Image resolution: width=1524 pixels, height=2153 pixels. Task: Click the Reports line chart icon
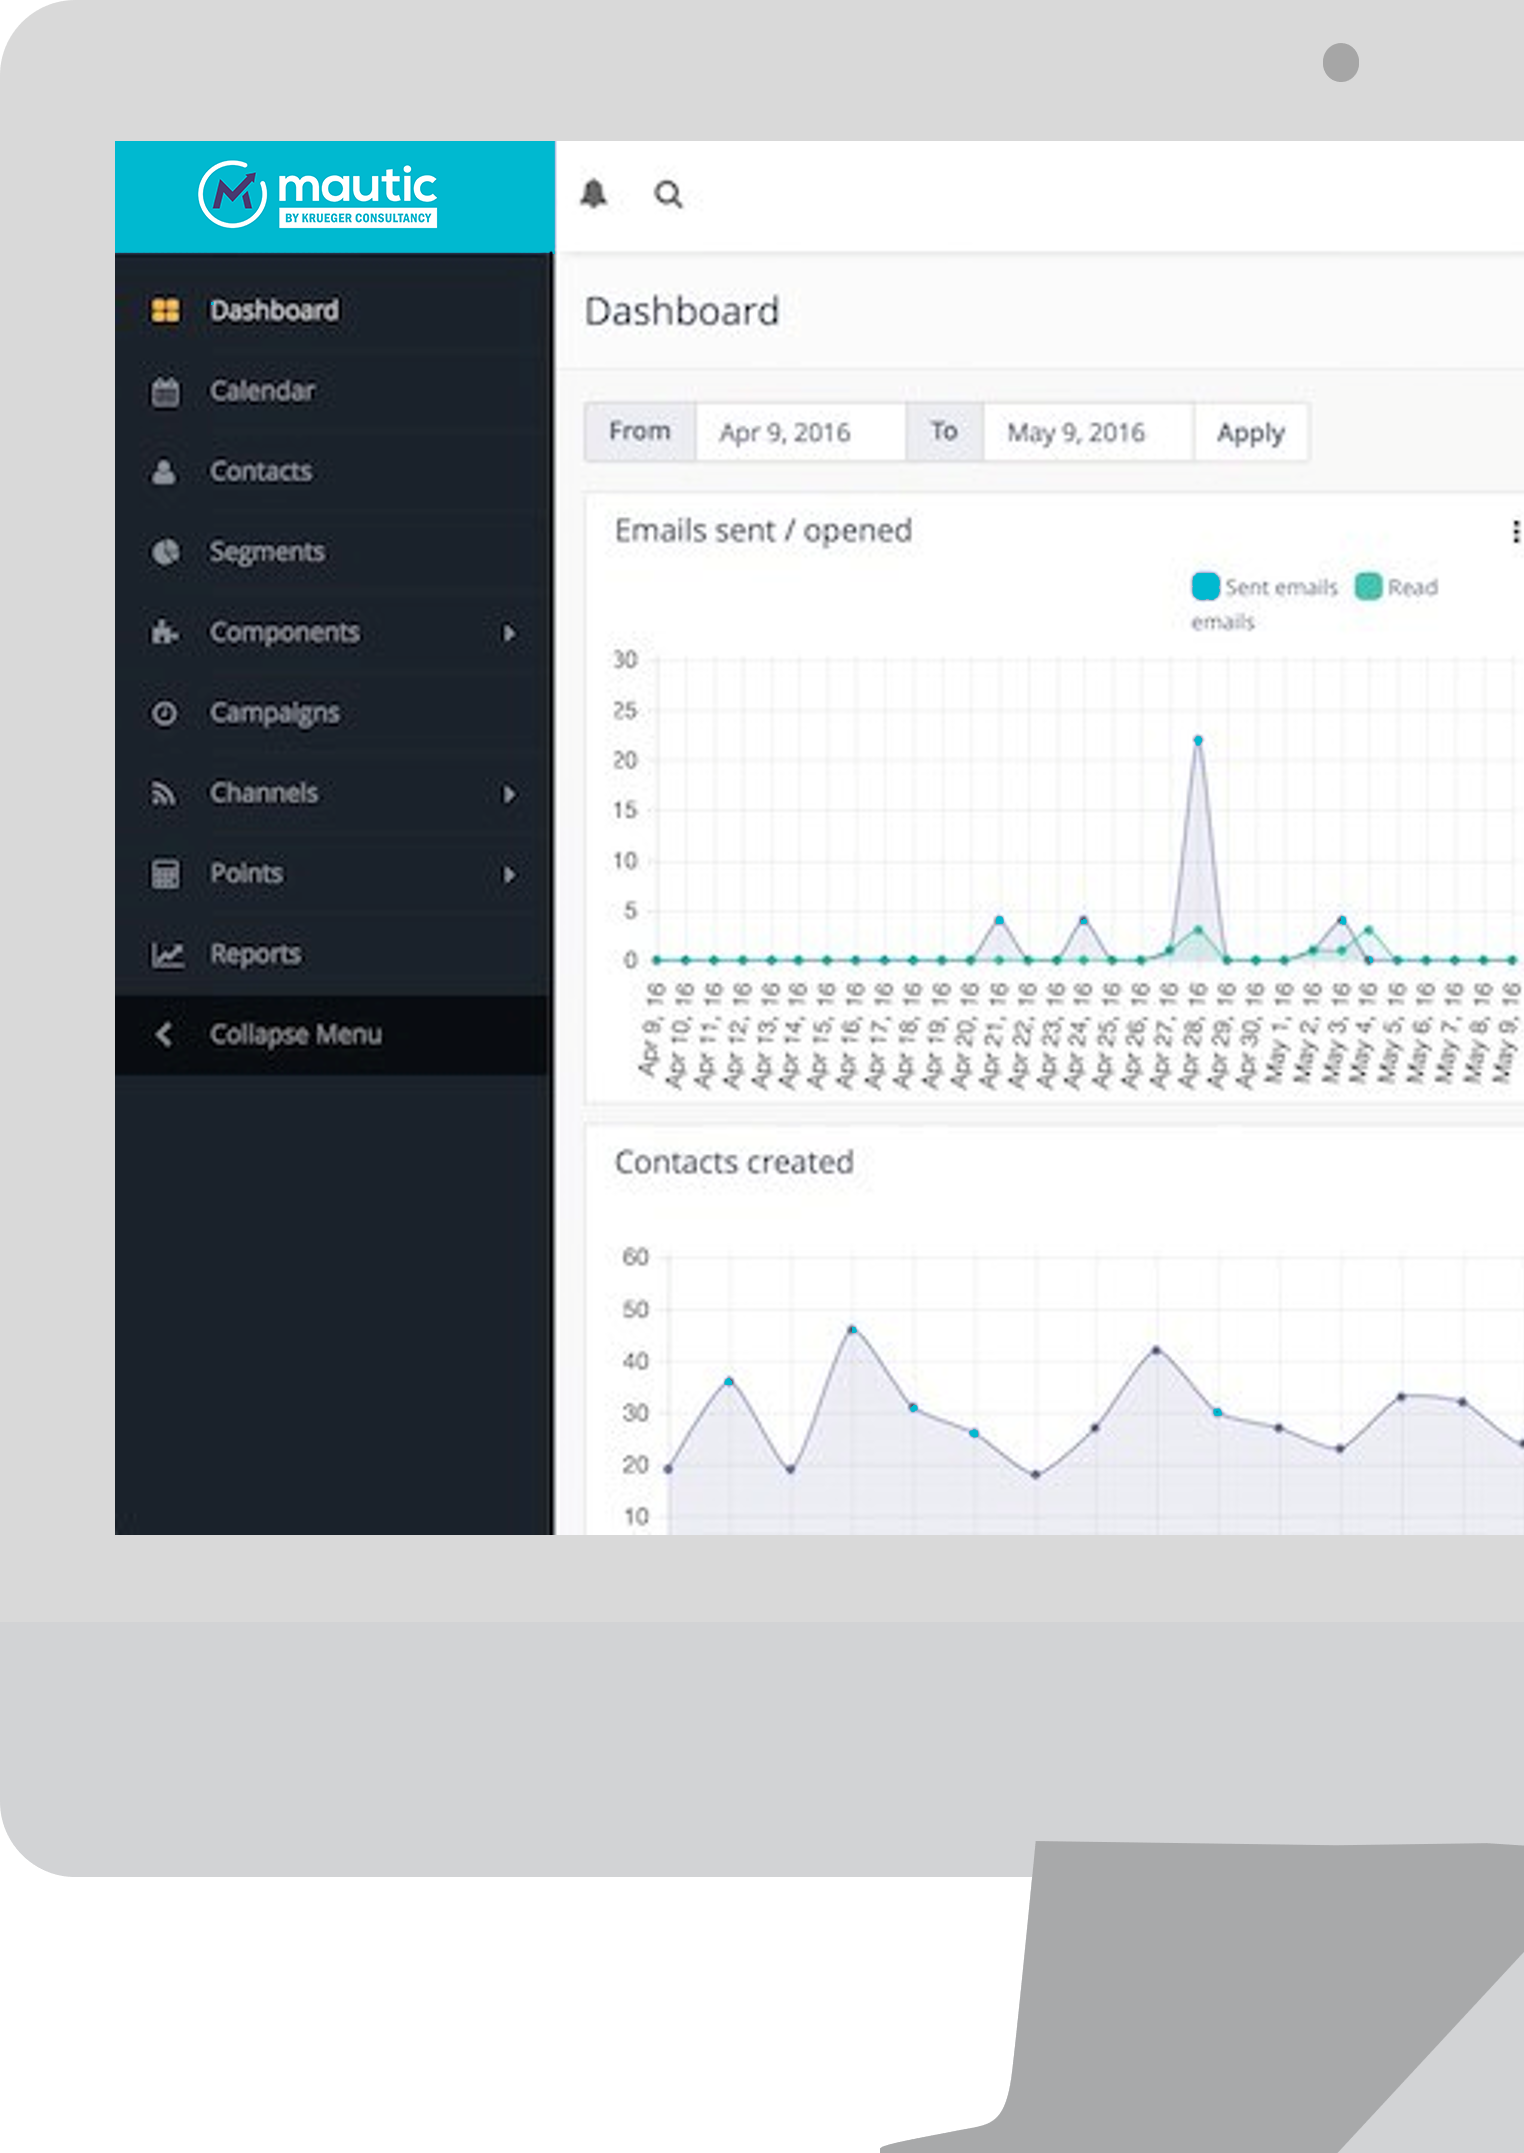point(167,955)
